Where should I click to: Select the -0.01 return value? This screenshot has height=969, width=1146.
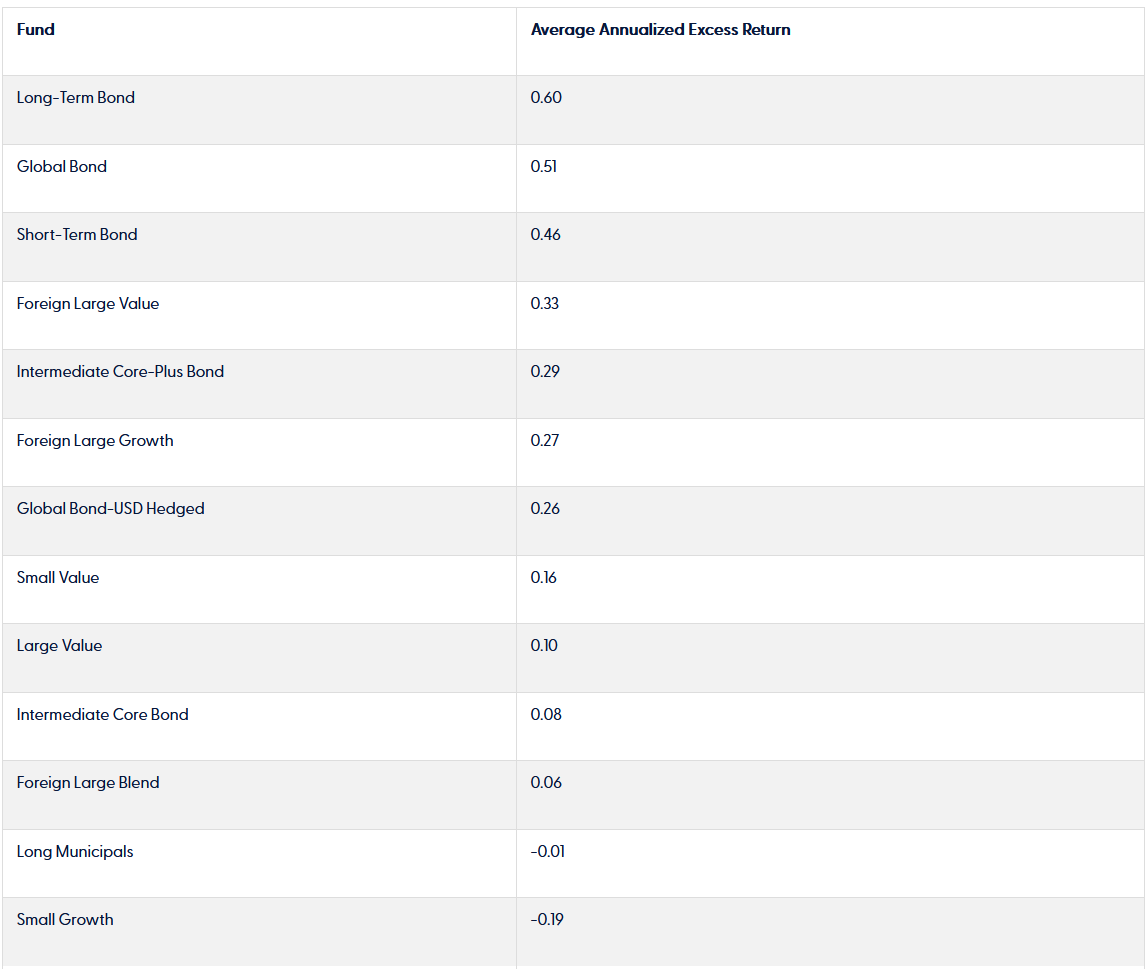pos(548,852)
